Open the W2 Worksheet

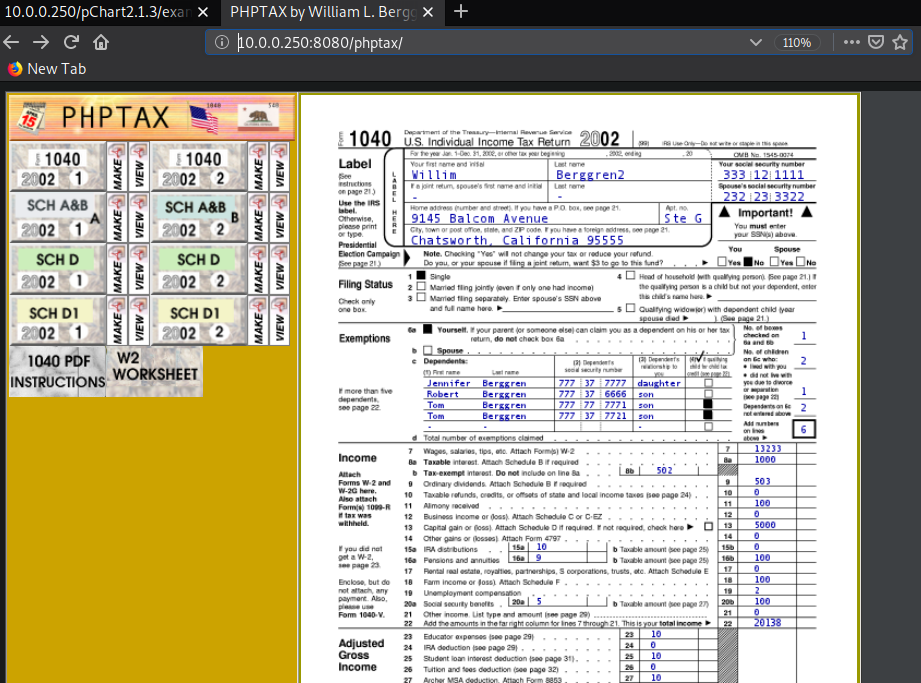(155, 366)
